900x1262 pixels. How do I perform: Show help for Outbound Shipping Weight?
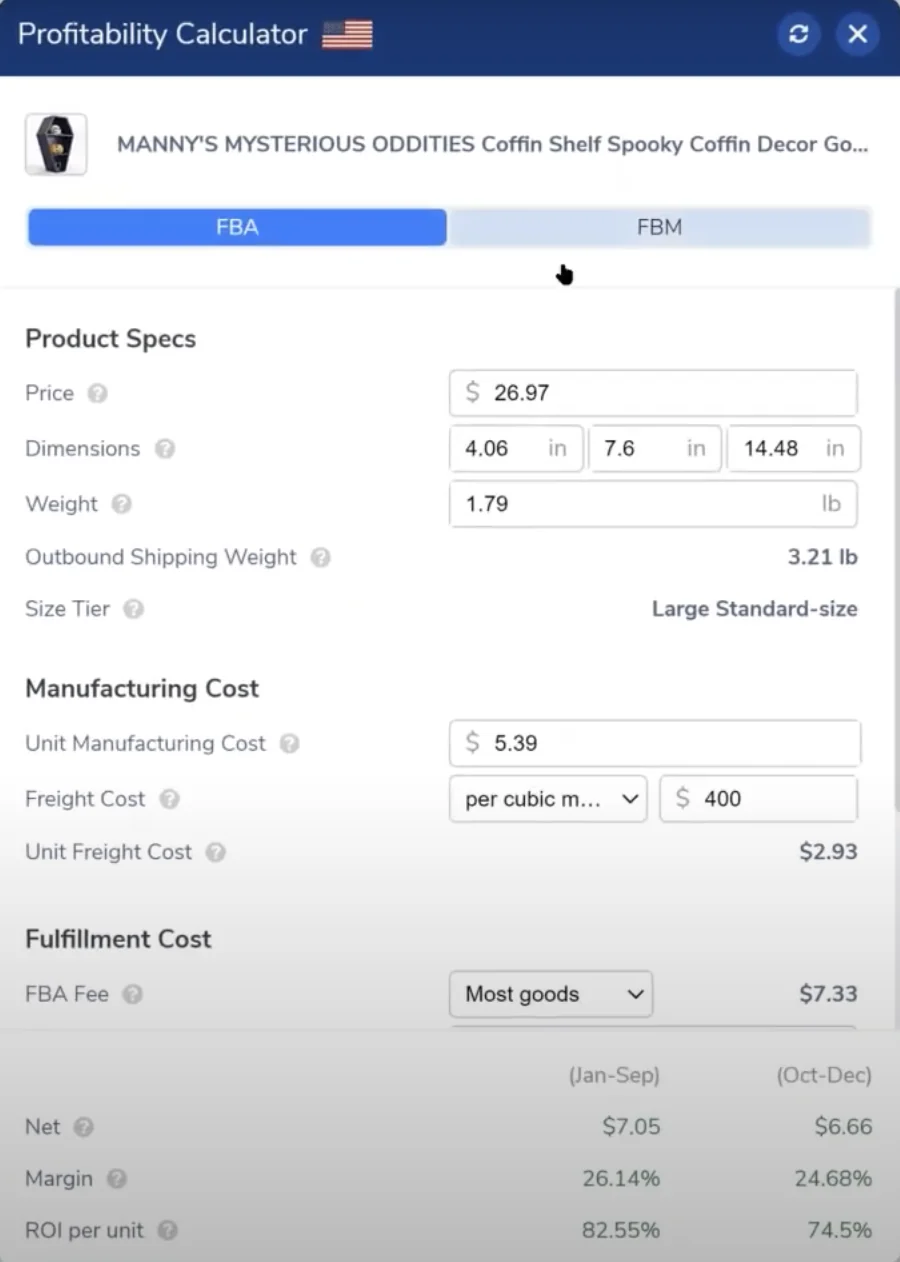(x=320, y=557)
